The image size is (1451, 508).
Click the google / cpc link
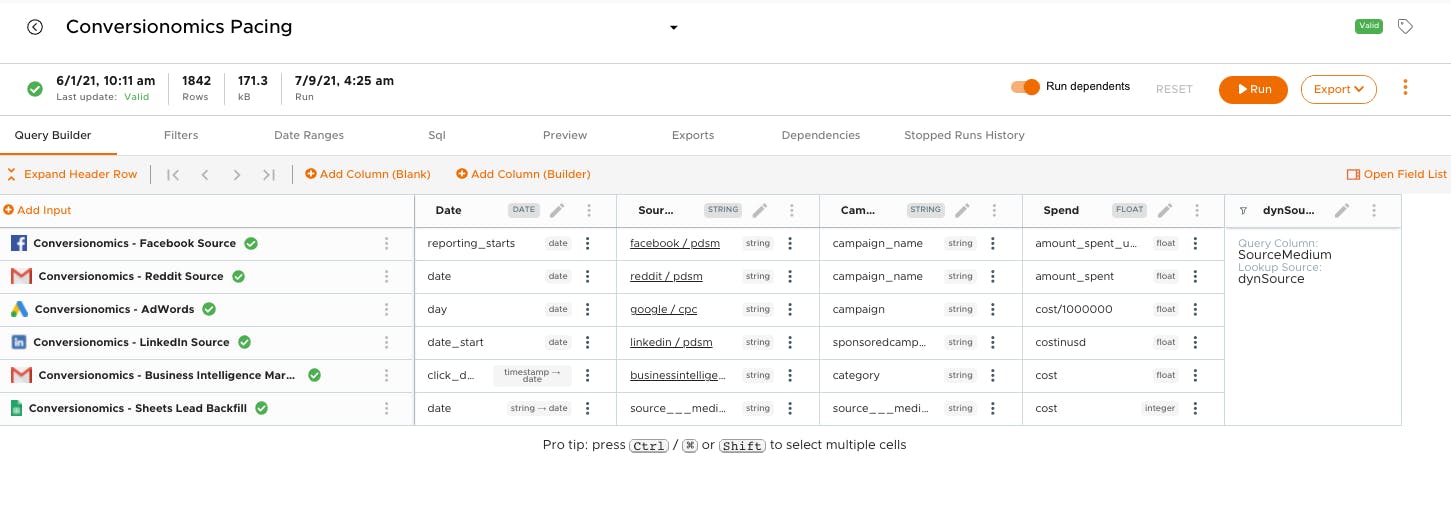pos(663,309)
